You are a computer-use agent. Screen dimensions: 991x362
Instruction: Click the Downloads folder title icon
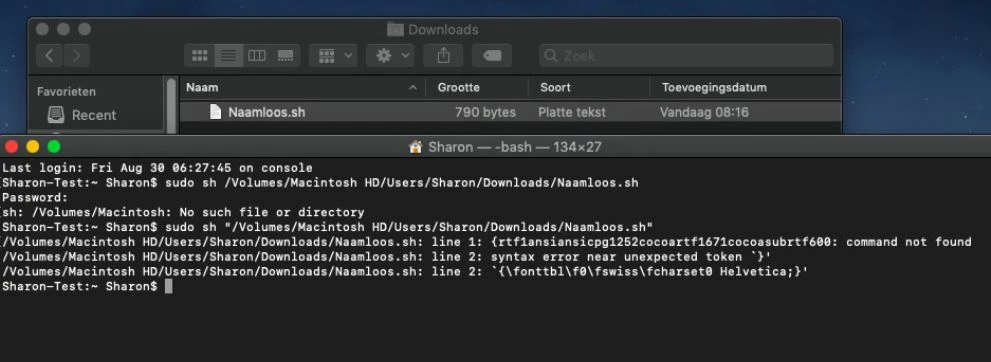(x=395, y=29)
